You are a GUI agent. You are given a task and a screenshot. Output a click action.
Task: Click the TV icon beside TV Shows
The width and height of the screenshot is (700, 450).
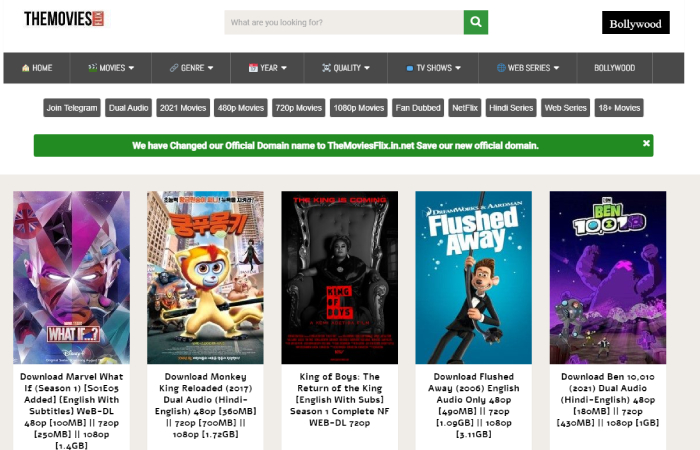coord(409,68)
